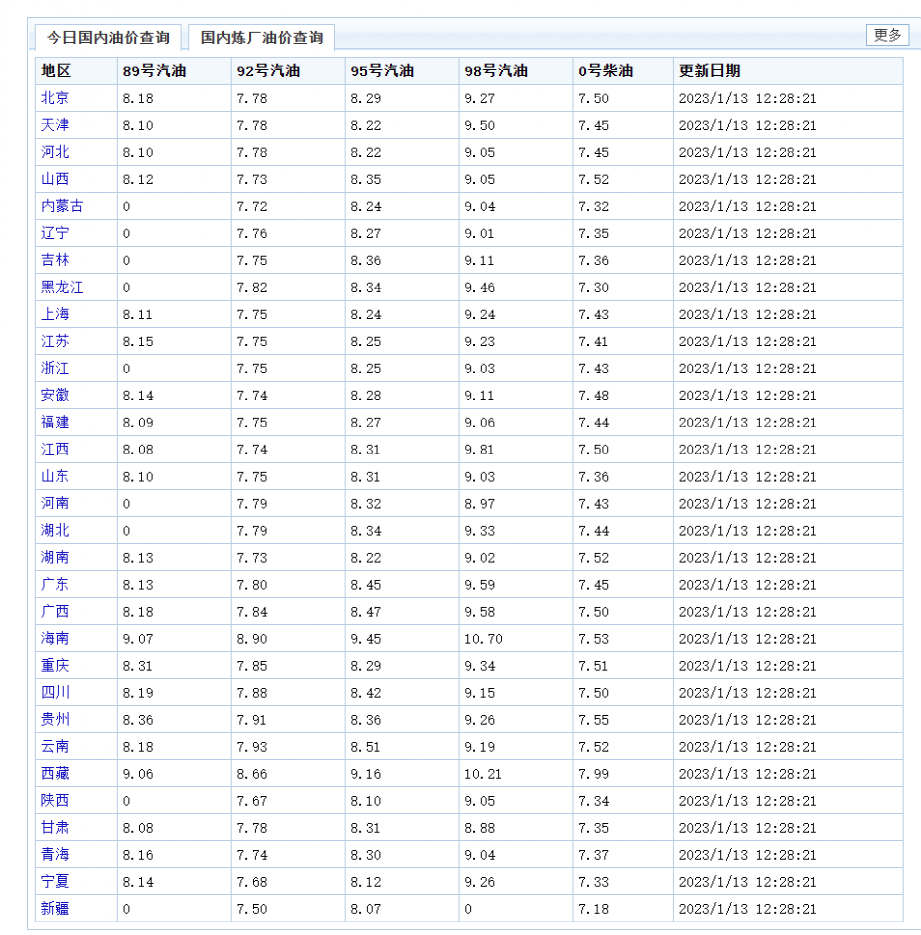The width and height of the screenshot is (921, 935).
Task: Switch to 今日国内油价查询 tab
Action: click(x=108, y=38)
